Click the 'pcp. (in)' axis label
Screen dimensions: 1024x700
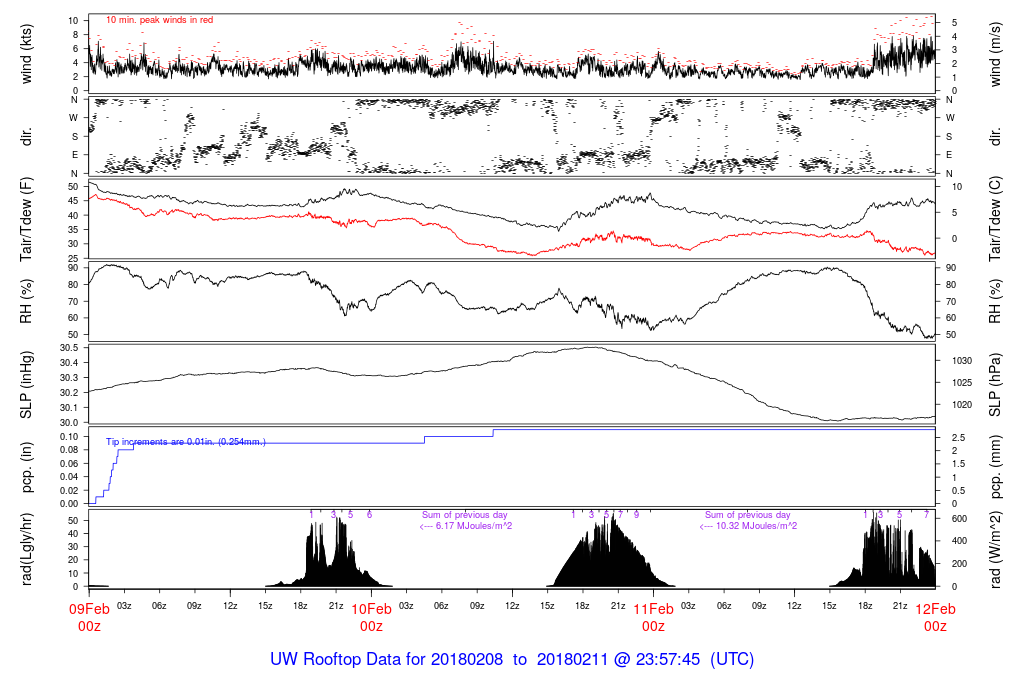(26, 468)
